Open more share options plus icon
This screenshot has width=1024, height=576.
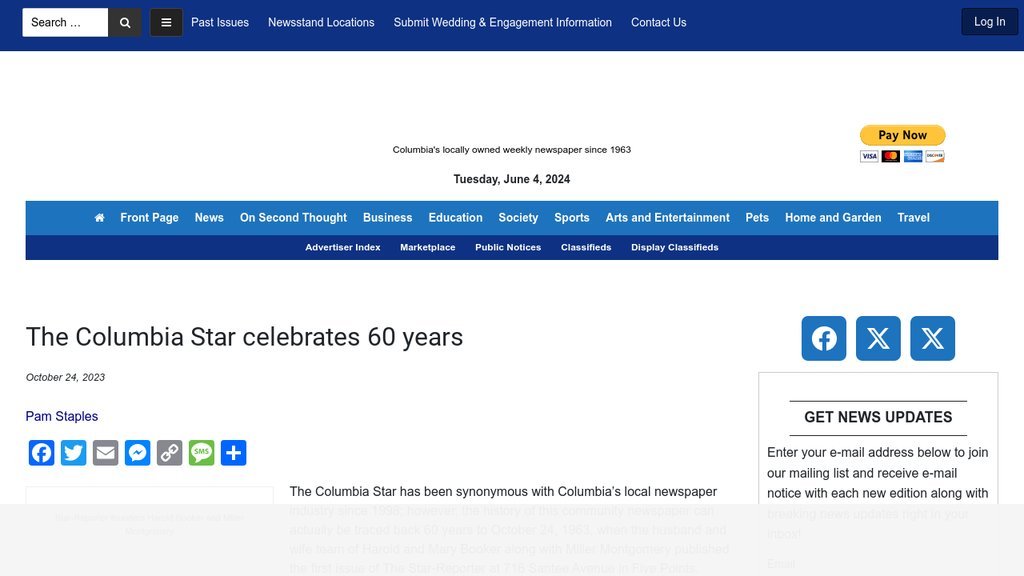coord(234,453)
